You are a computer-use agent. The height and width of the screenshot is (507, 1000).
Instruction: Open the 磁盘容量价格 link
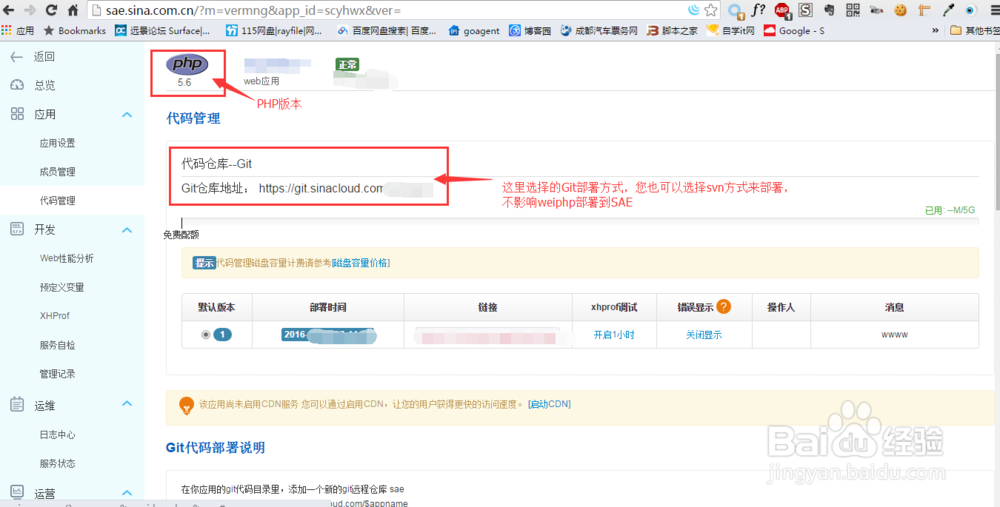tap(361, 263)
